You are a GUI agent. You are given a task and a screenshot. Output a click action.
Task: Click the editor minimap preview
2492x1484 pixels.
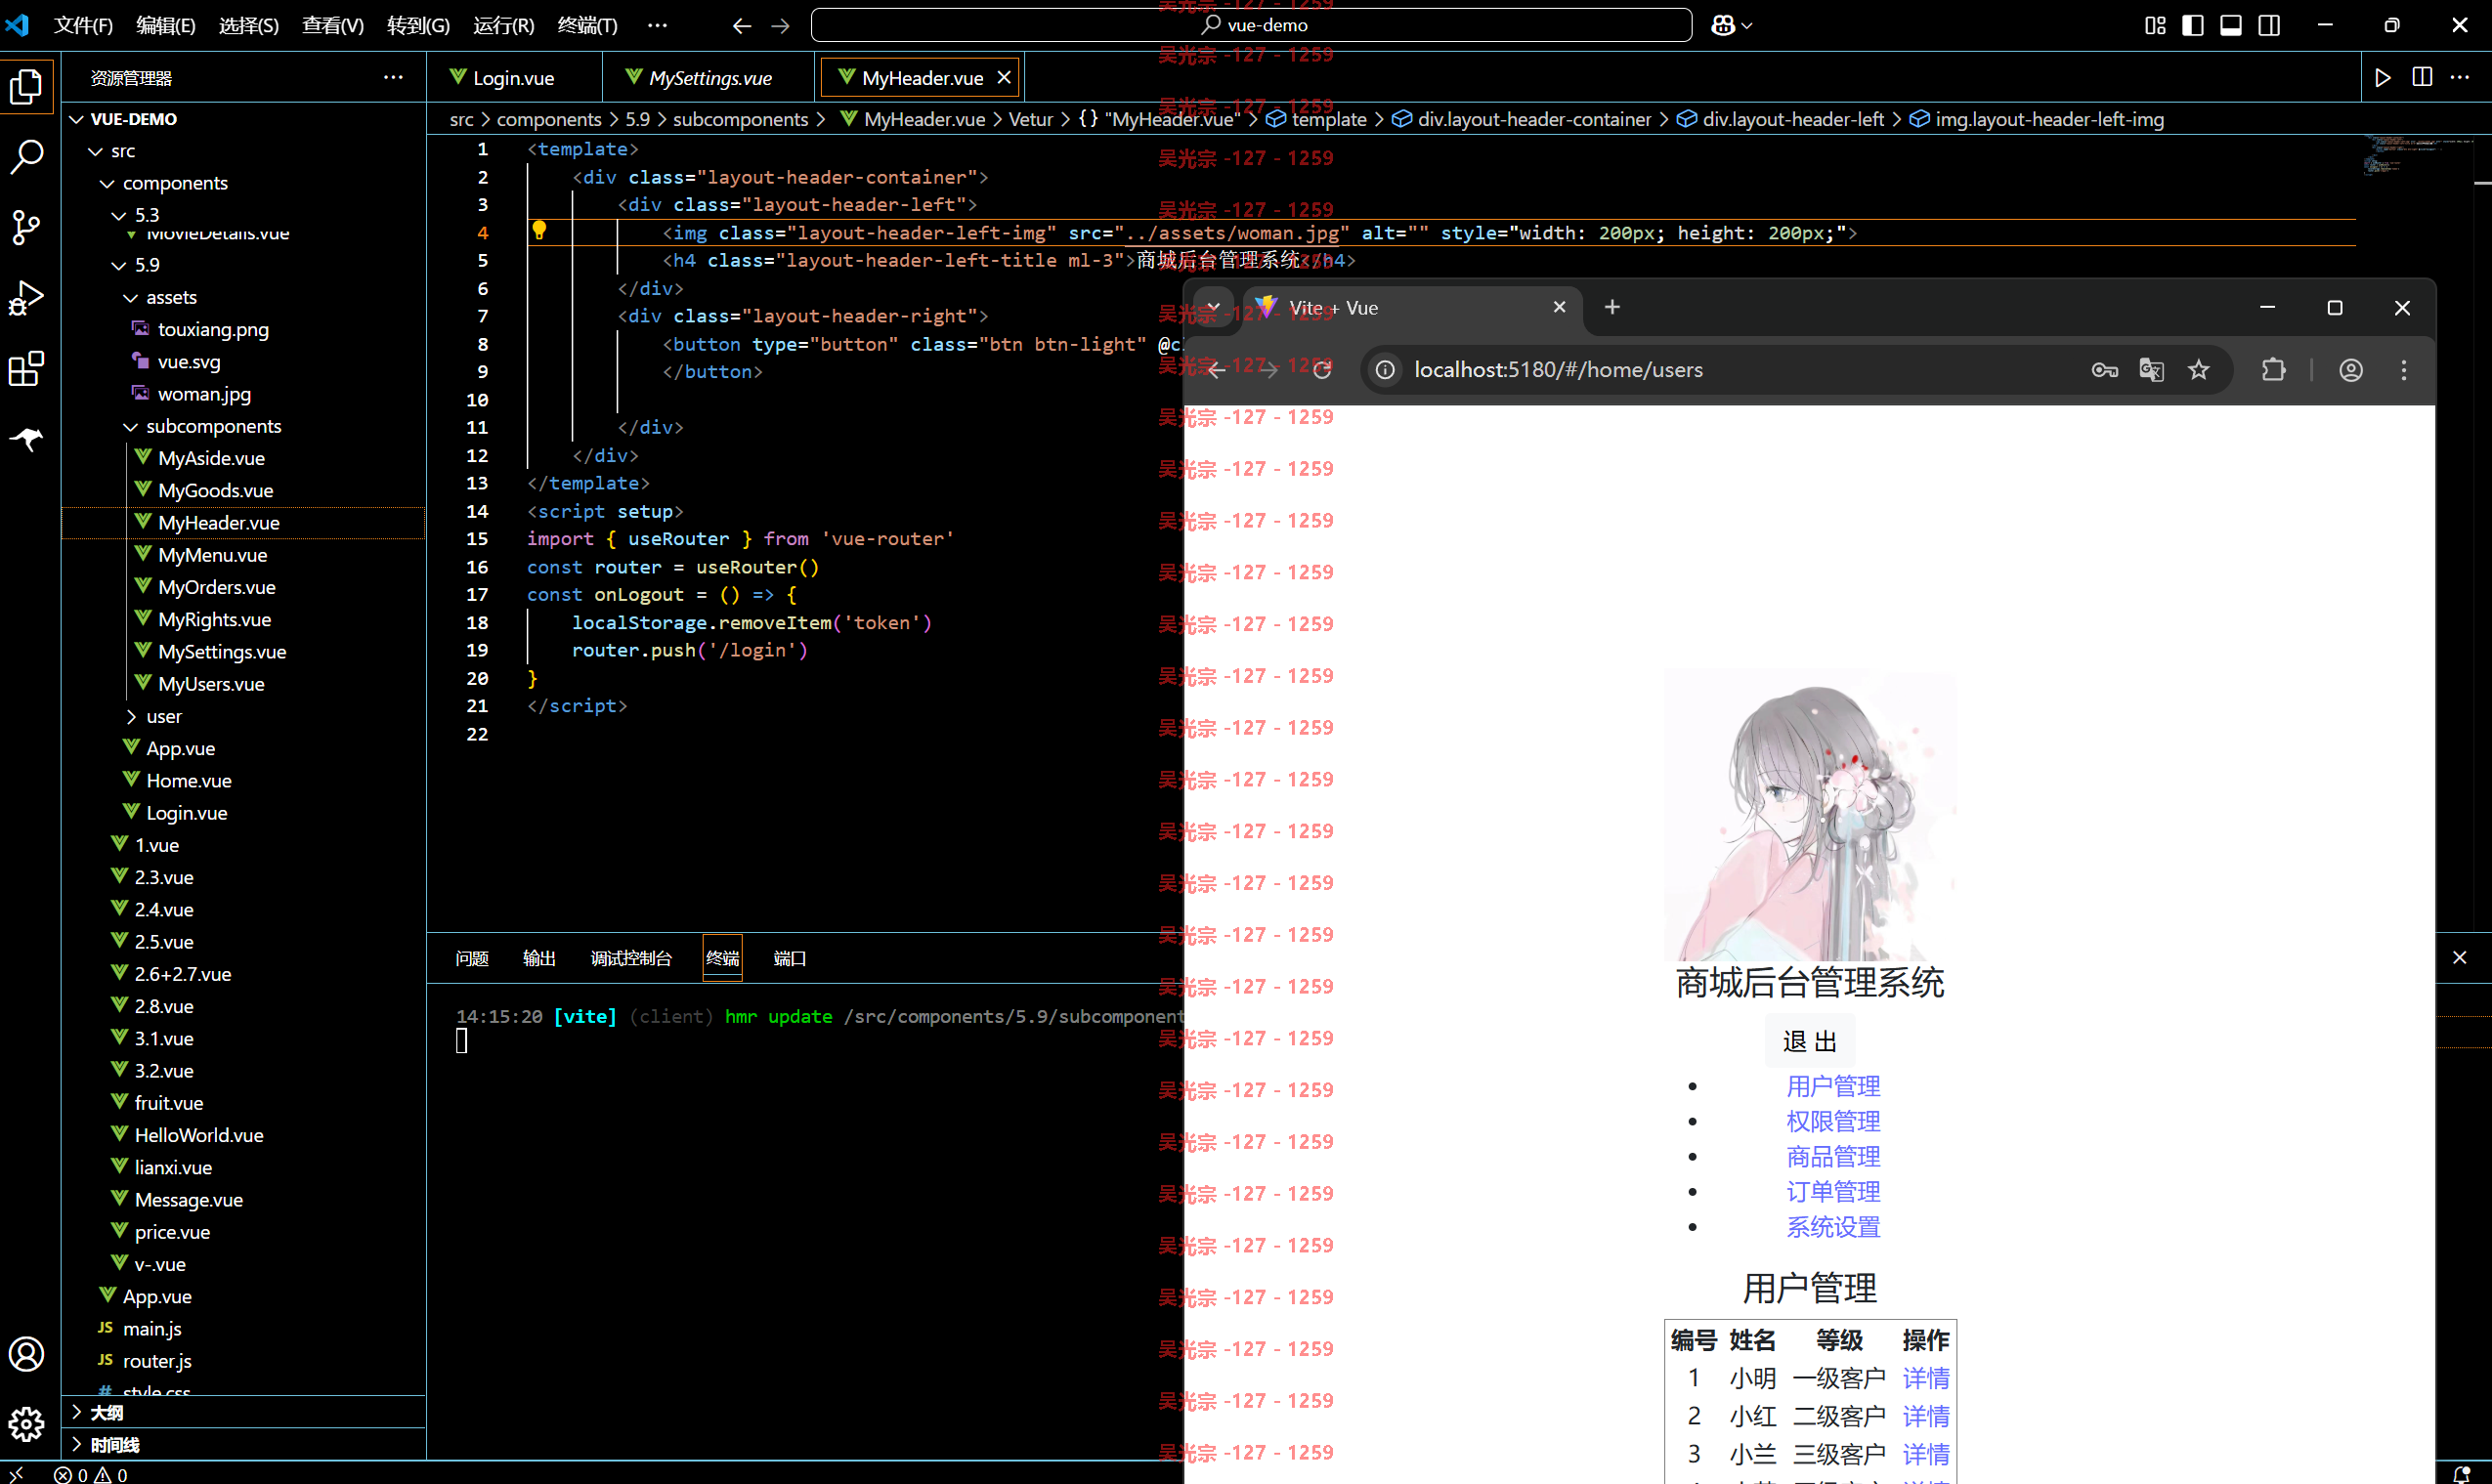click(x=2417, y=155)
